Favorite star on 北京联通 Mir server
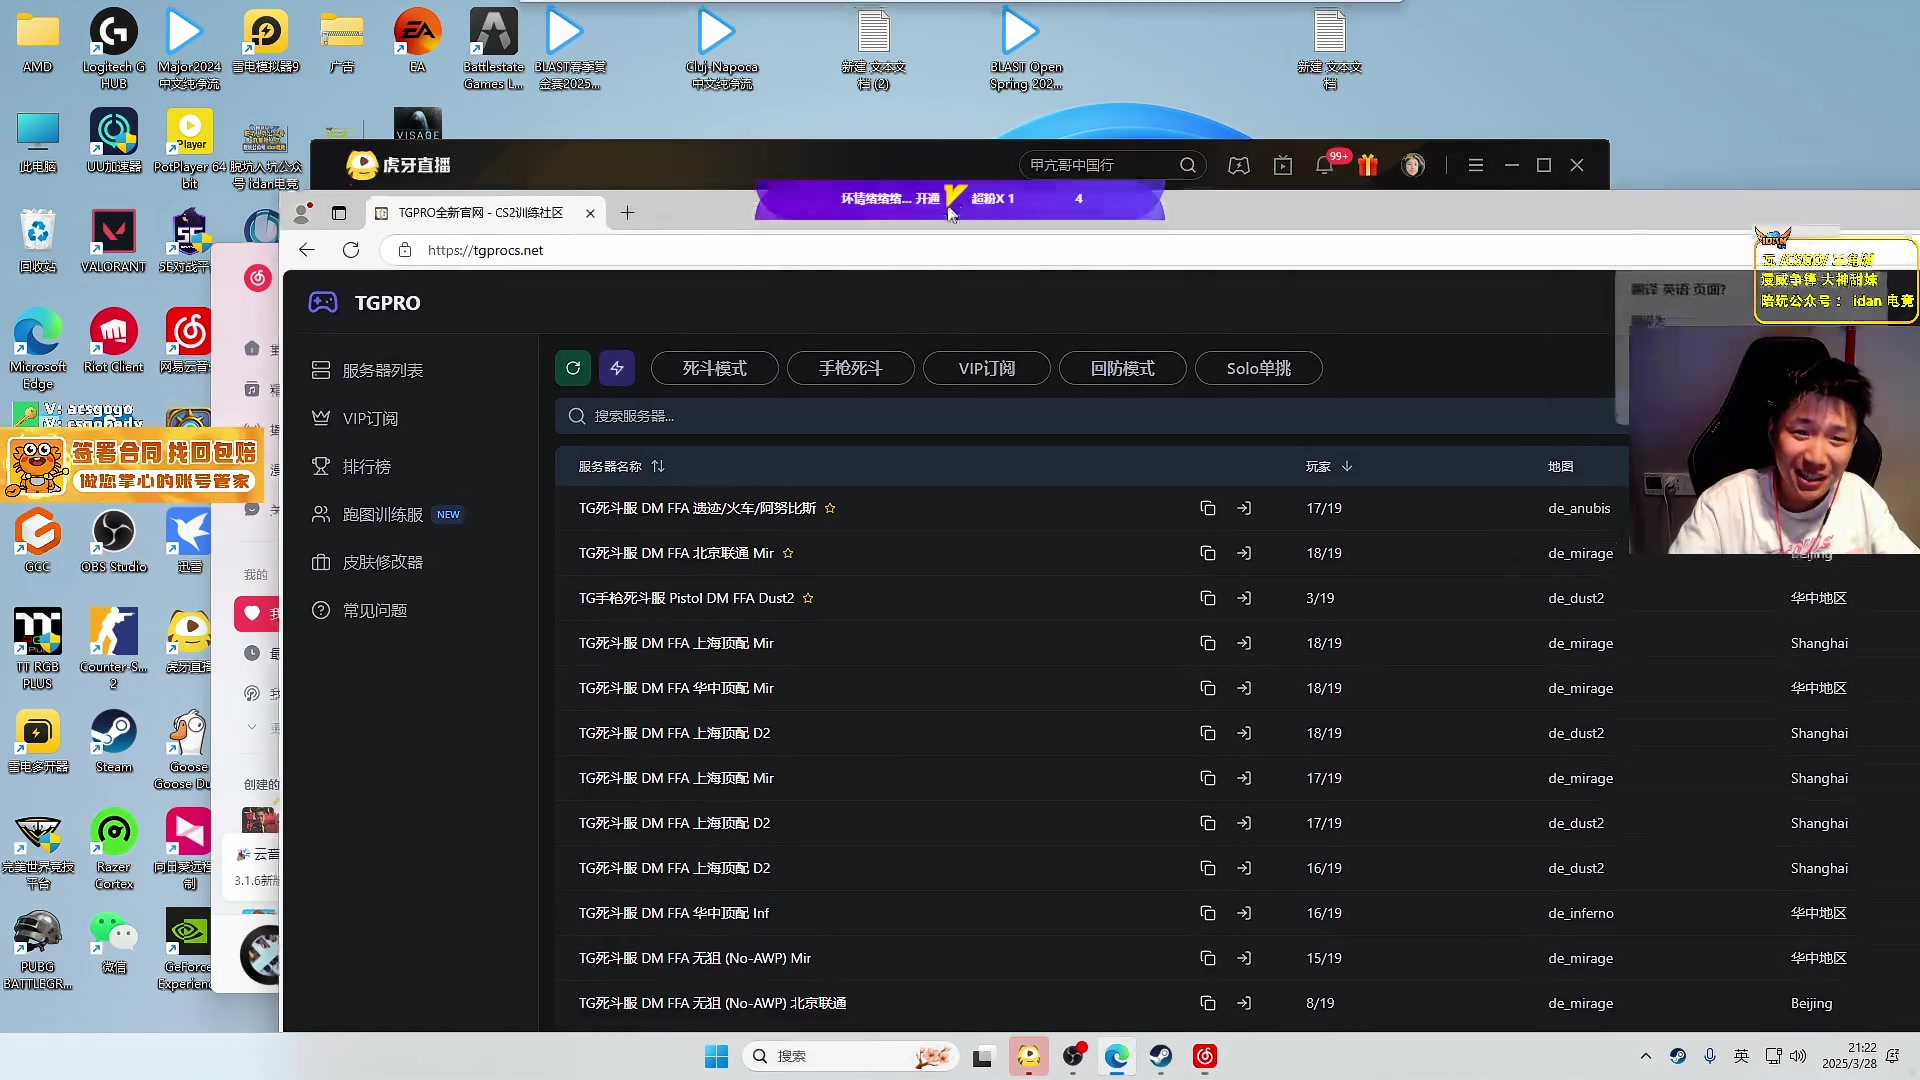Viewport: 1920px width, 1080px height. pyautogui.click(x=788, y=553)
